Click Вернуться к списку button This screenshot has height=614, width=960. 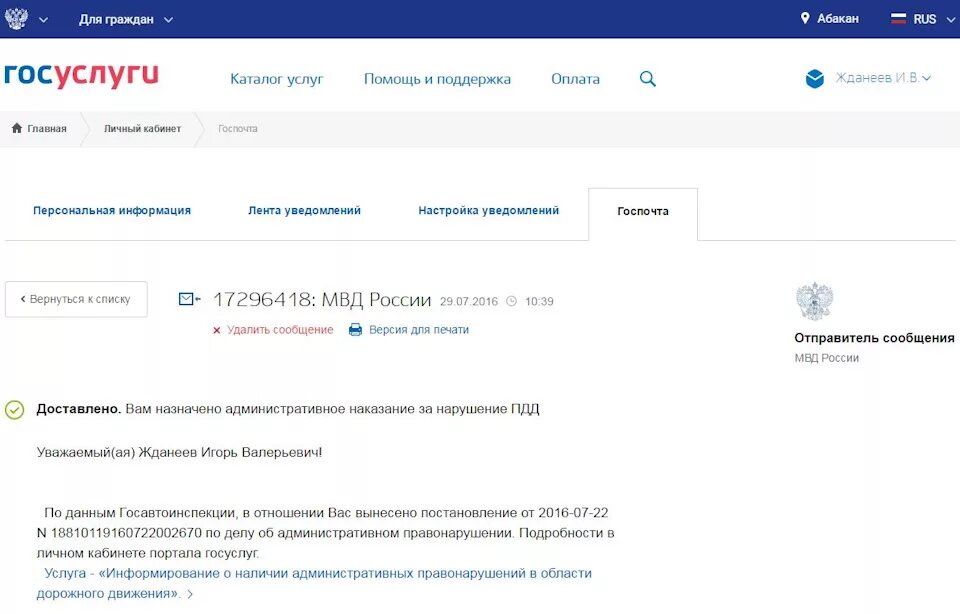click(77, 299)
